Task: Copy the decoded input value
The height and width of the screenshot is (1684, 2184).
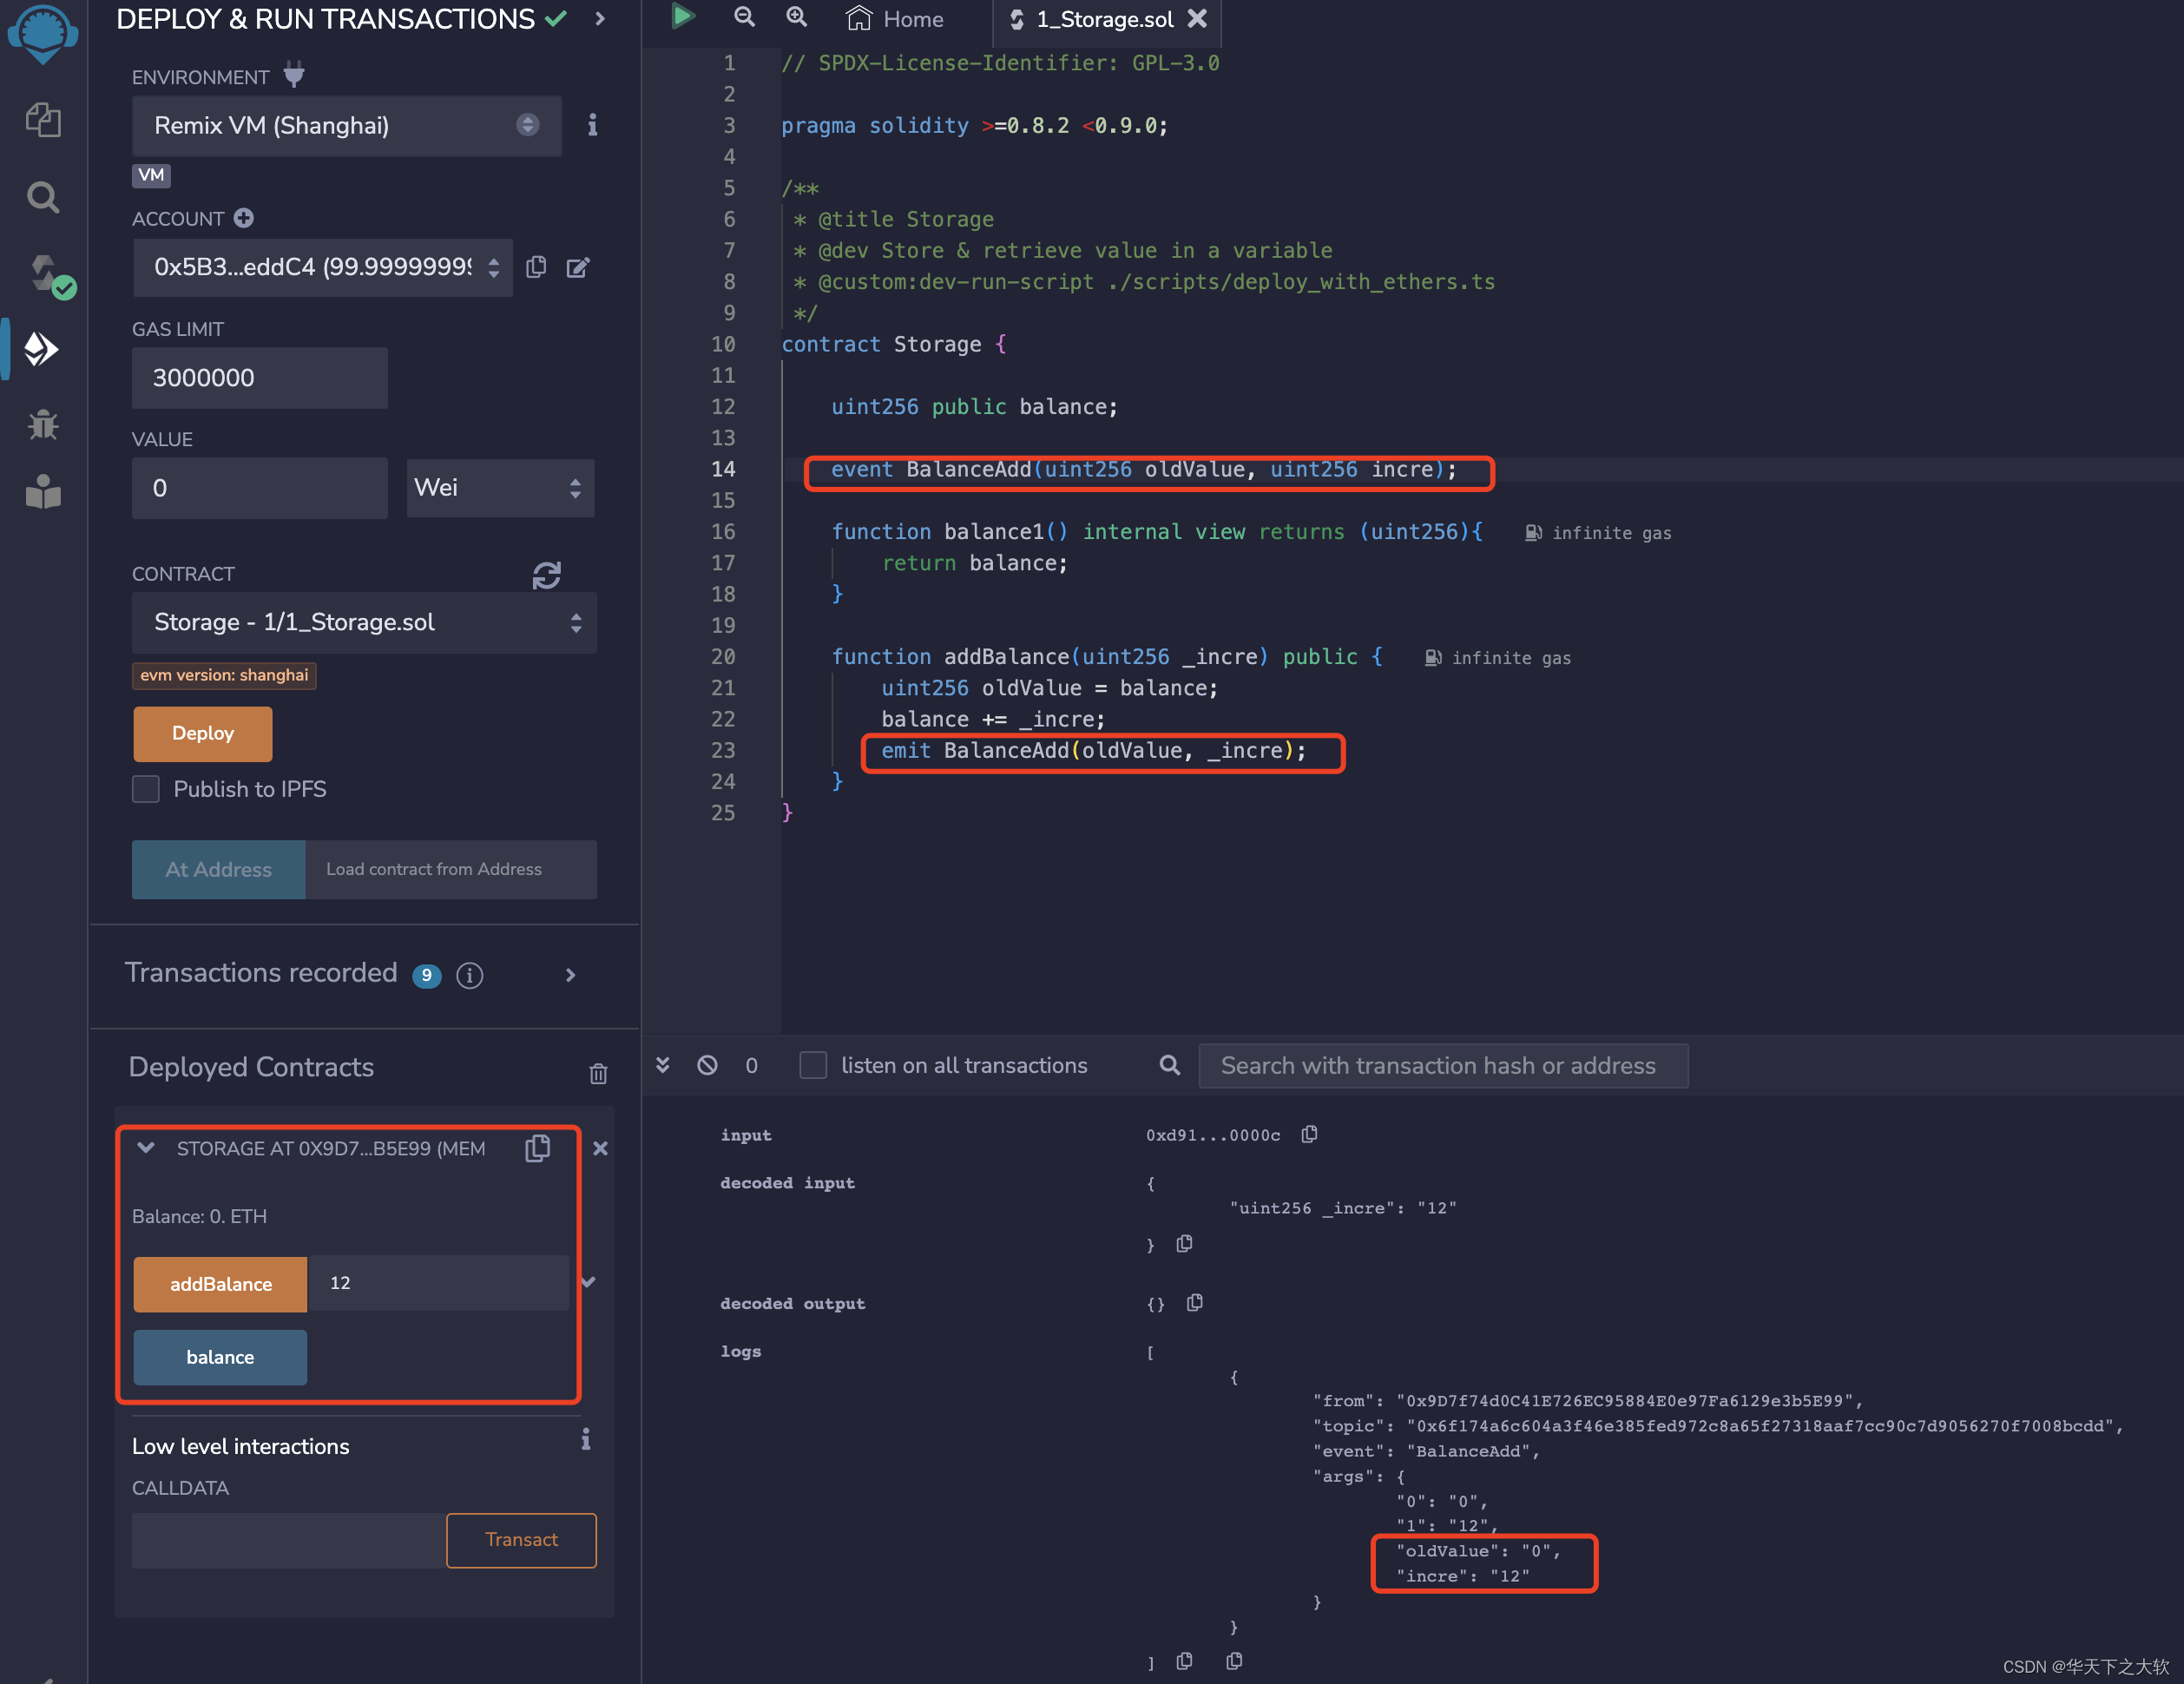Action: point(1184,1244)
